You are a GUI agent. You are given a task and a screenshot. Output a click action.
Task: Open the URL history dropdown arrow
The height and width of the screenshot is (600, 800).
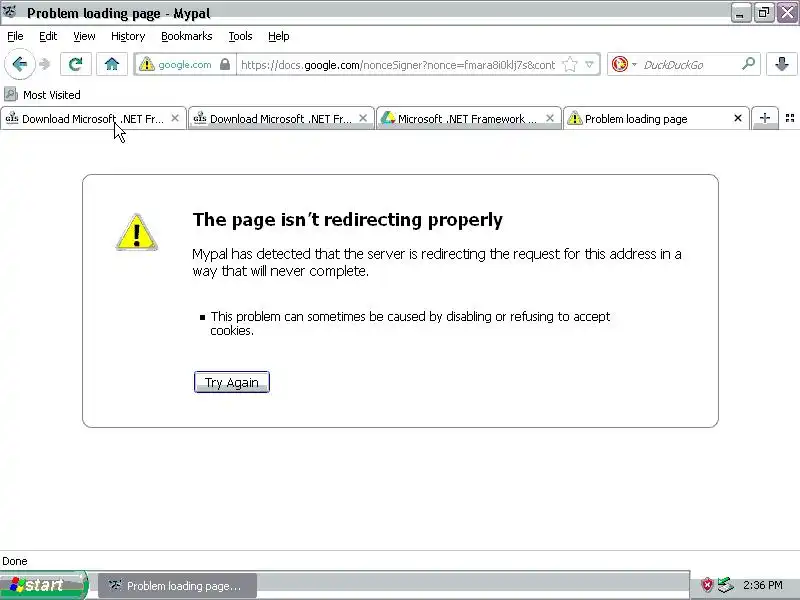tap(589, 64)
